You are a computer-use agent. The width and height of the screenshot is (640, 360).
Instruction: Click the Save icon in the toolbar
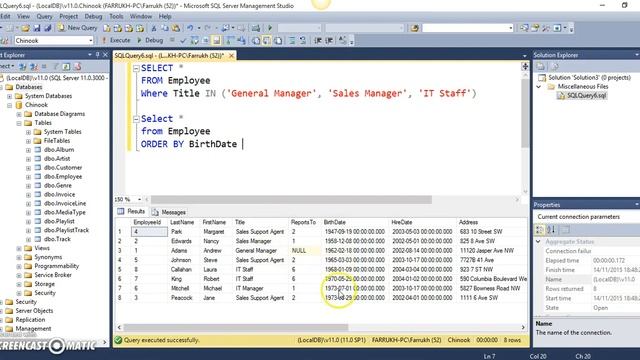[37, 28]
